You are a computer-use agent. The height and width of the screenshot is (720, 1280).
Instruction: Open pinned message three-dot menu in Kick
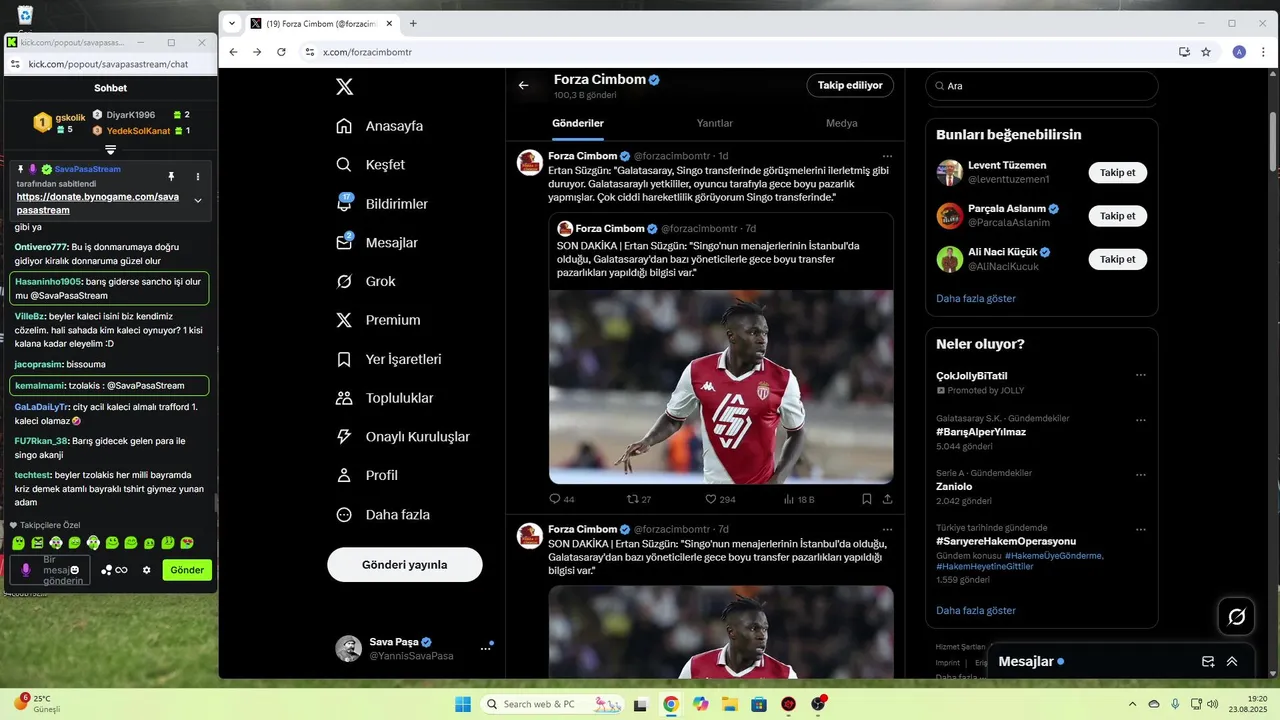198,177
